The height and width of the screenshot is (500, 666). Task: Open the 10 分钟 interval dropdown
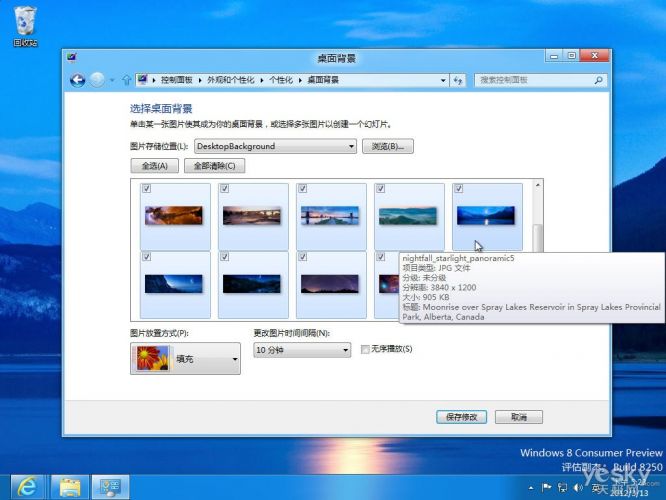302,350
